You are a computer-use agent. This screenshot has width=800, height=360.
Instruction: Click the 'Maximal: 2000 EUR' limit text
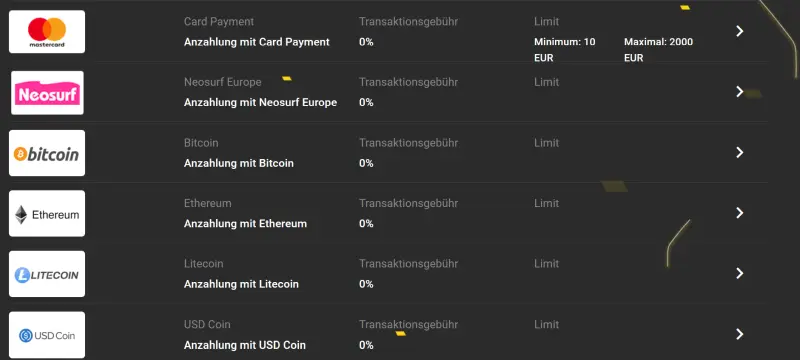(659, 49)
